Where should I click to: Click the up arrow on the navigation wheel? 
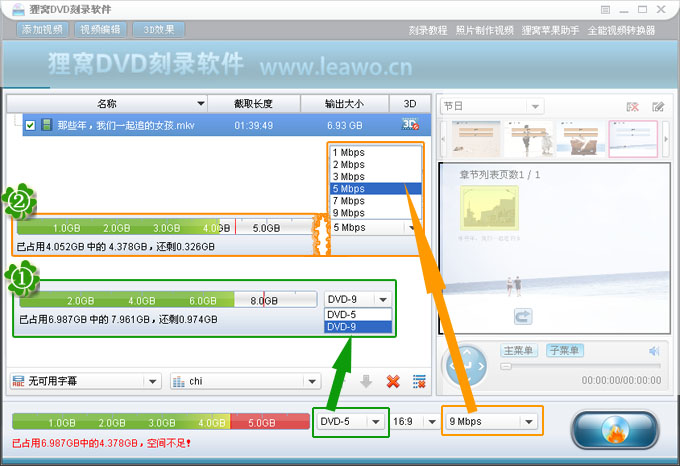click(x=467, y=352)
